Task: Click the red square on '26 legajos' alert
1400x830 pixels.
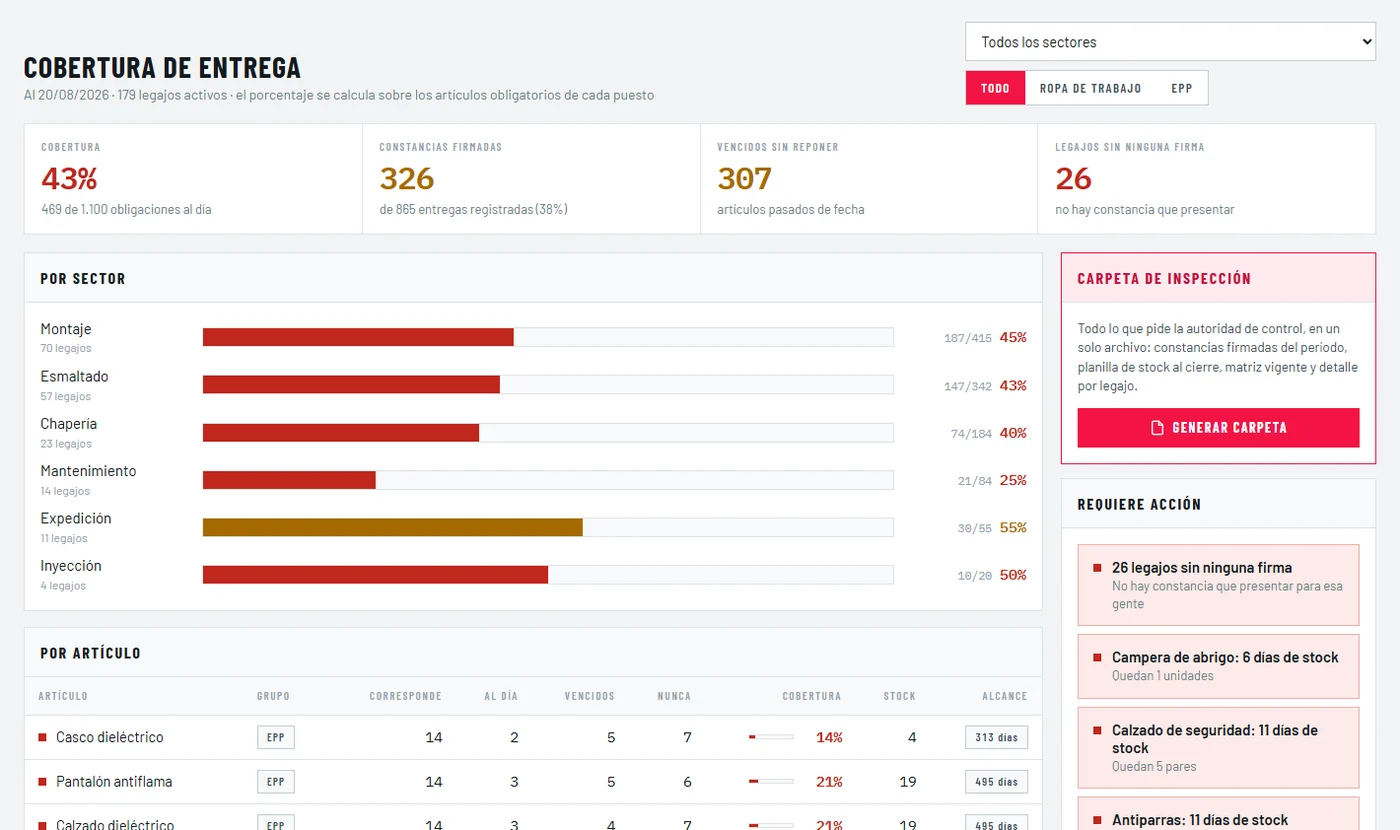Action: [1097, 568]
